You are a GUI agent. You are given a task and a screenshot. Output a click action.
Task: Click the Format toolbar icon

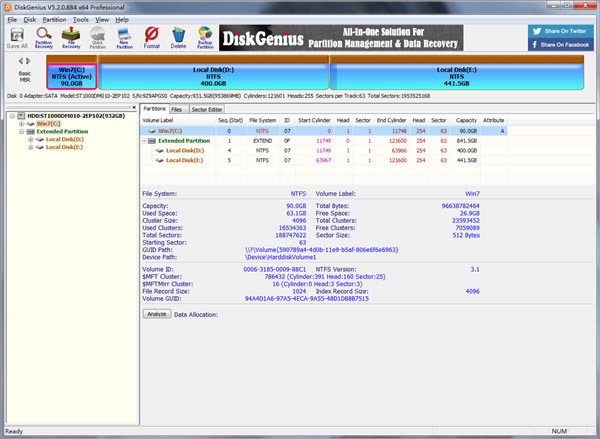point(152,38)
